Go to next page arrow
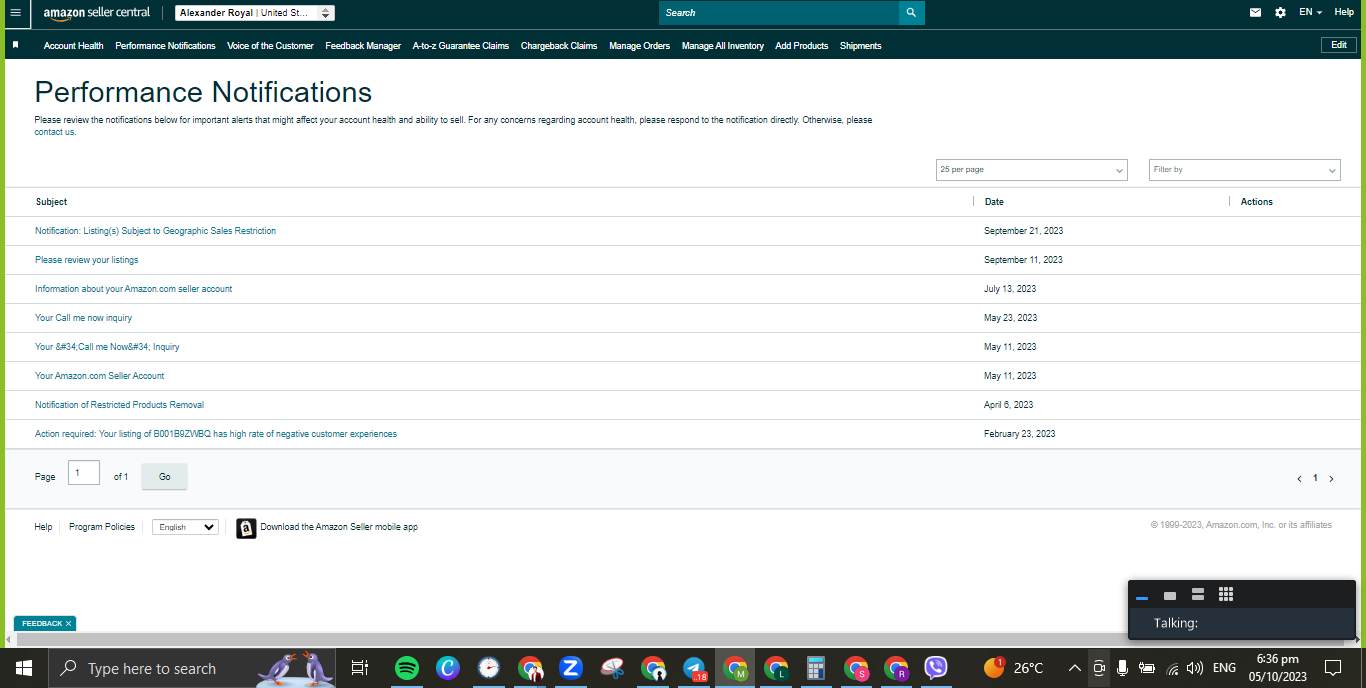Viewport: 1366px width, 688px height. 1331,479
